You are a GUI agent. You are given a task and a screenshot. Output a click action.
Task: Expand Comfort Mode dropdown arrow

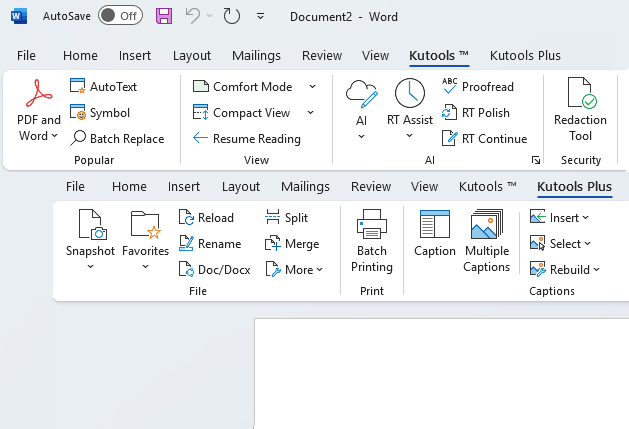click(x=312, y=87)
